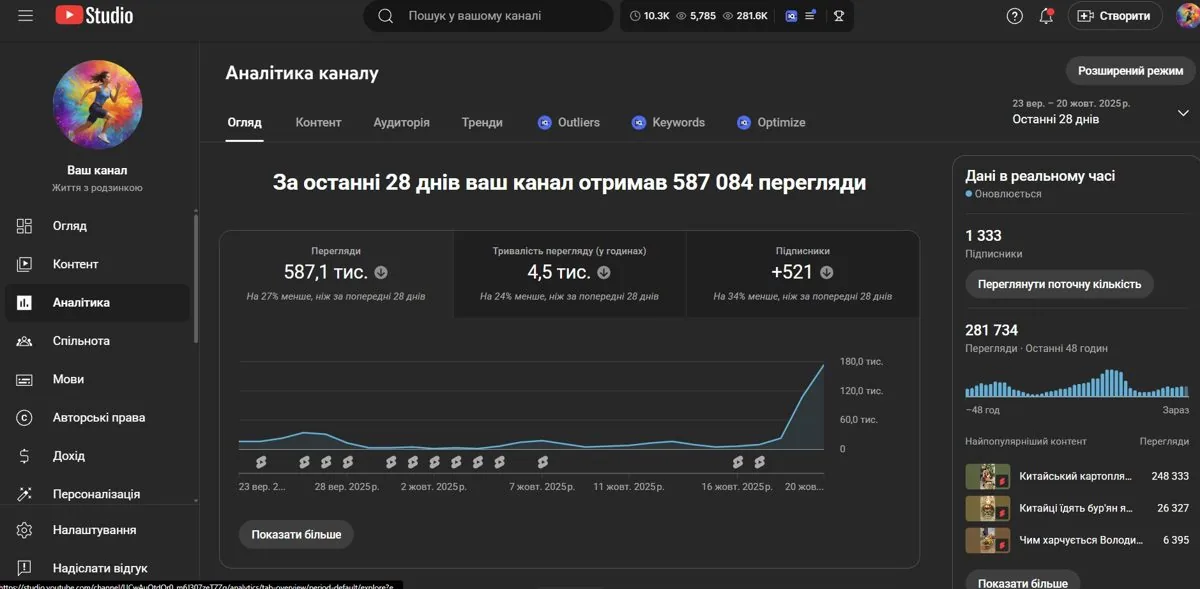Open the vidIQ Keywords tab
Screen dimensions: 1200x589
click(x=668, y=122)
